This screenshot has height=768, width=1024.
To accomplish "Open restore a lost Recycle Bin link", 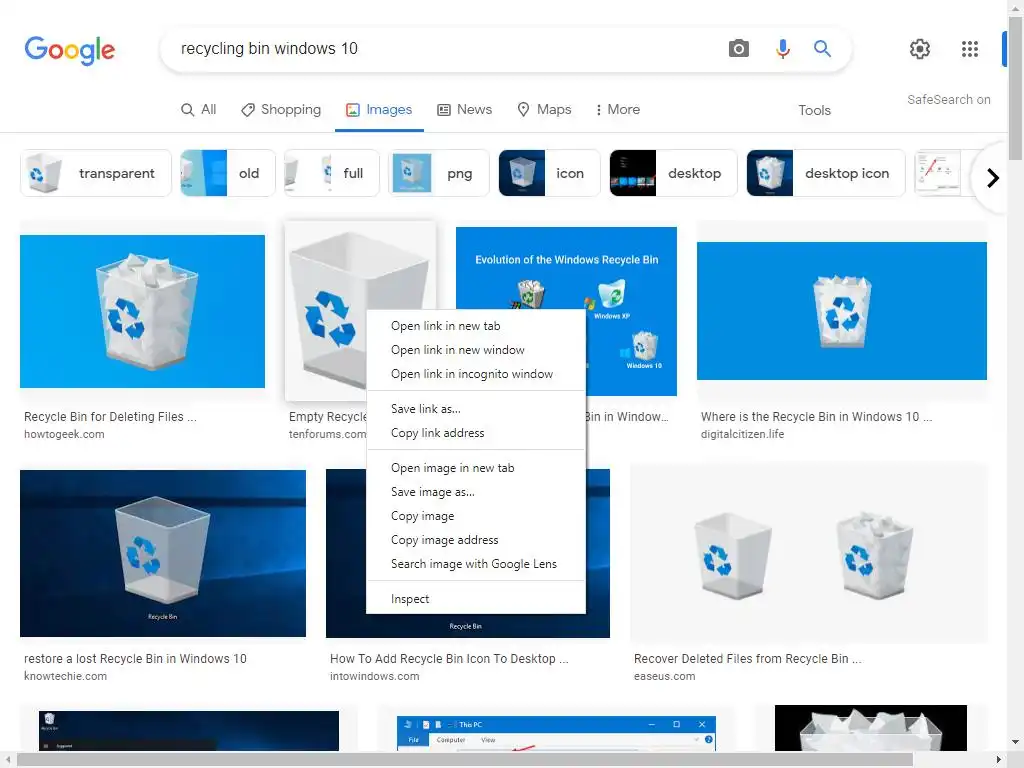I will (x=135, y=659).
